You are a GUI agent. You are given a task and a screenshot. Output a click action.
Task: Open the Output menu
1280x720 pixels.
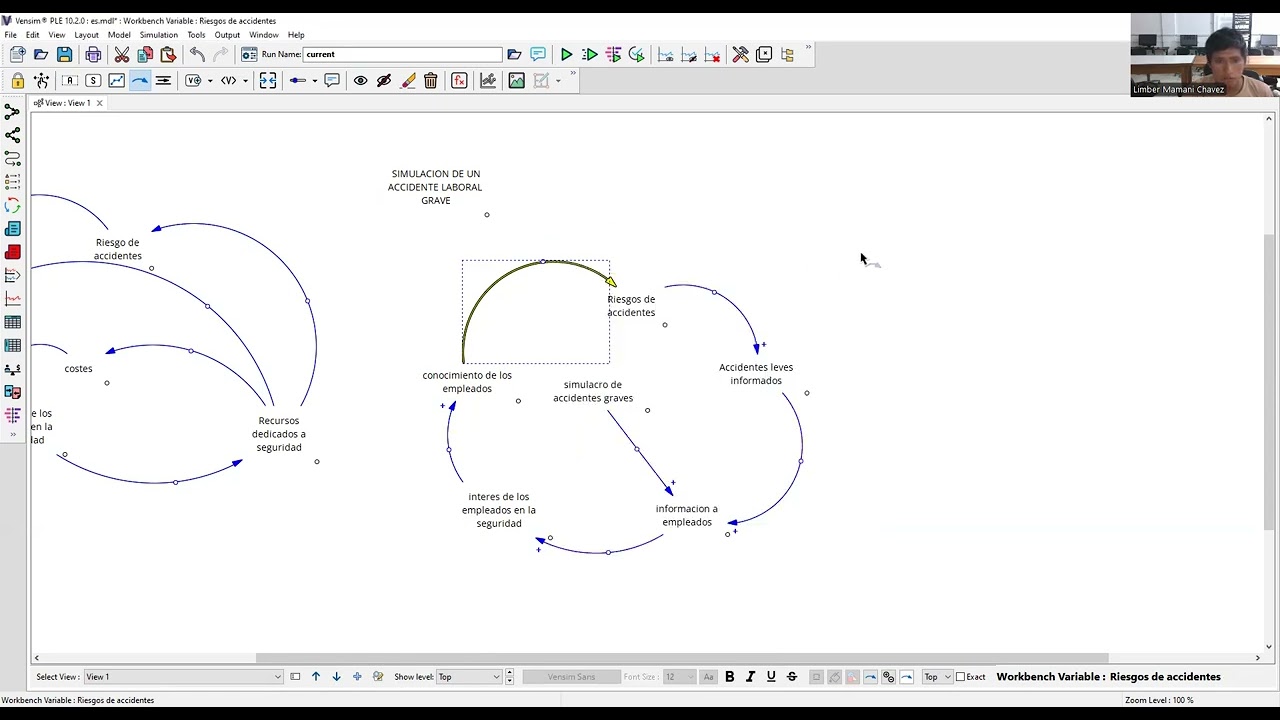(x=227, y=35)
